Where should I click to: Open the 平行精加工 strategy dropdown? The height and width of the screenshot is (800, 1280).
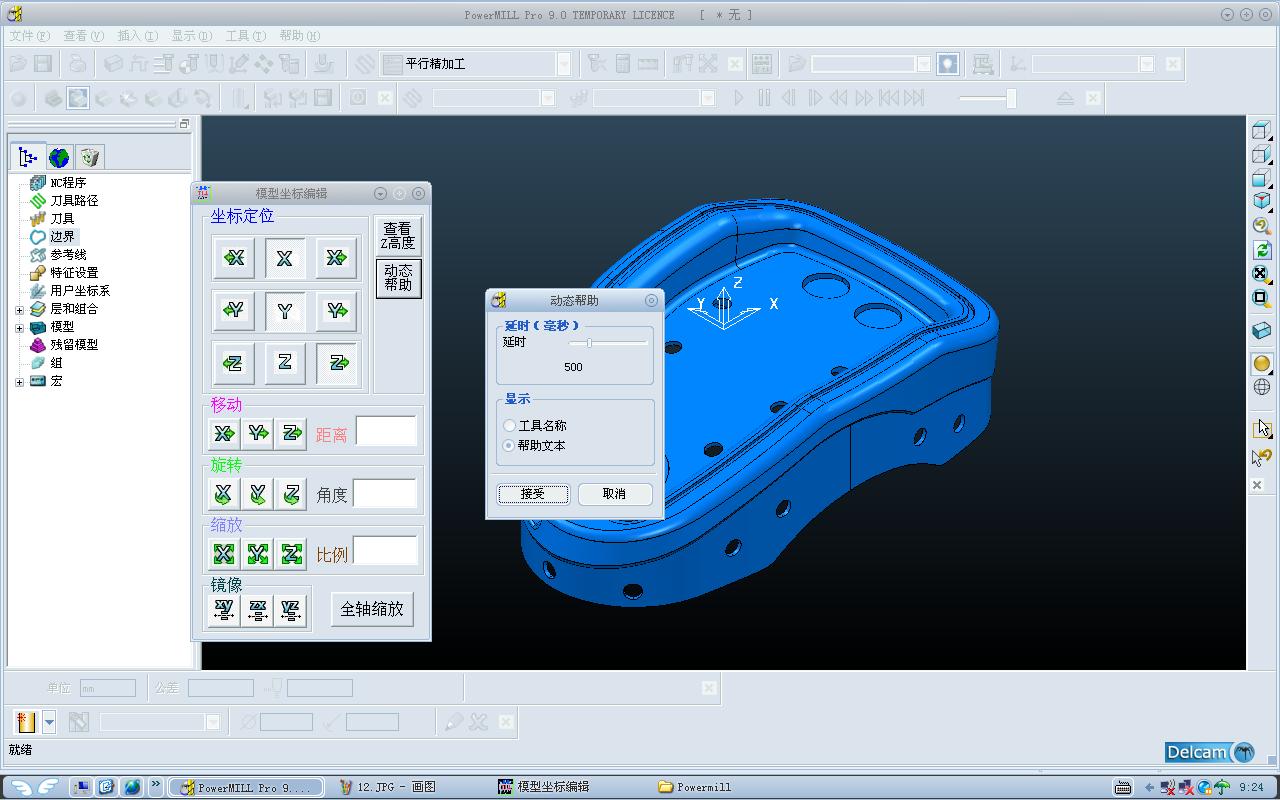(x=564, y=64)
